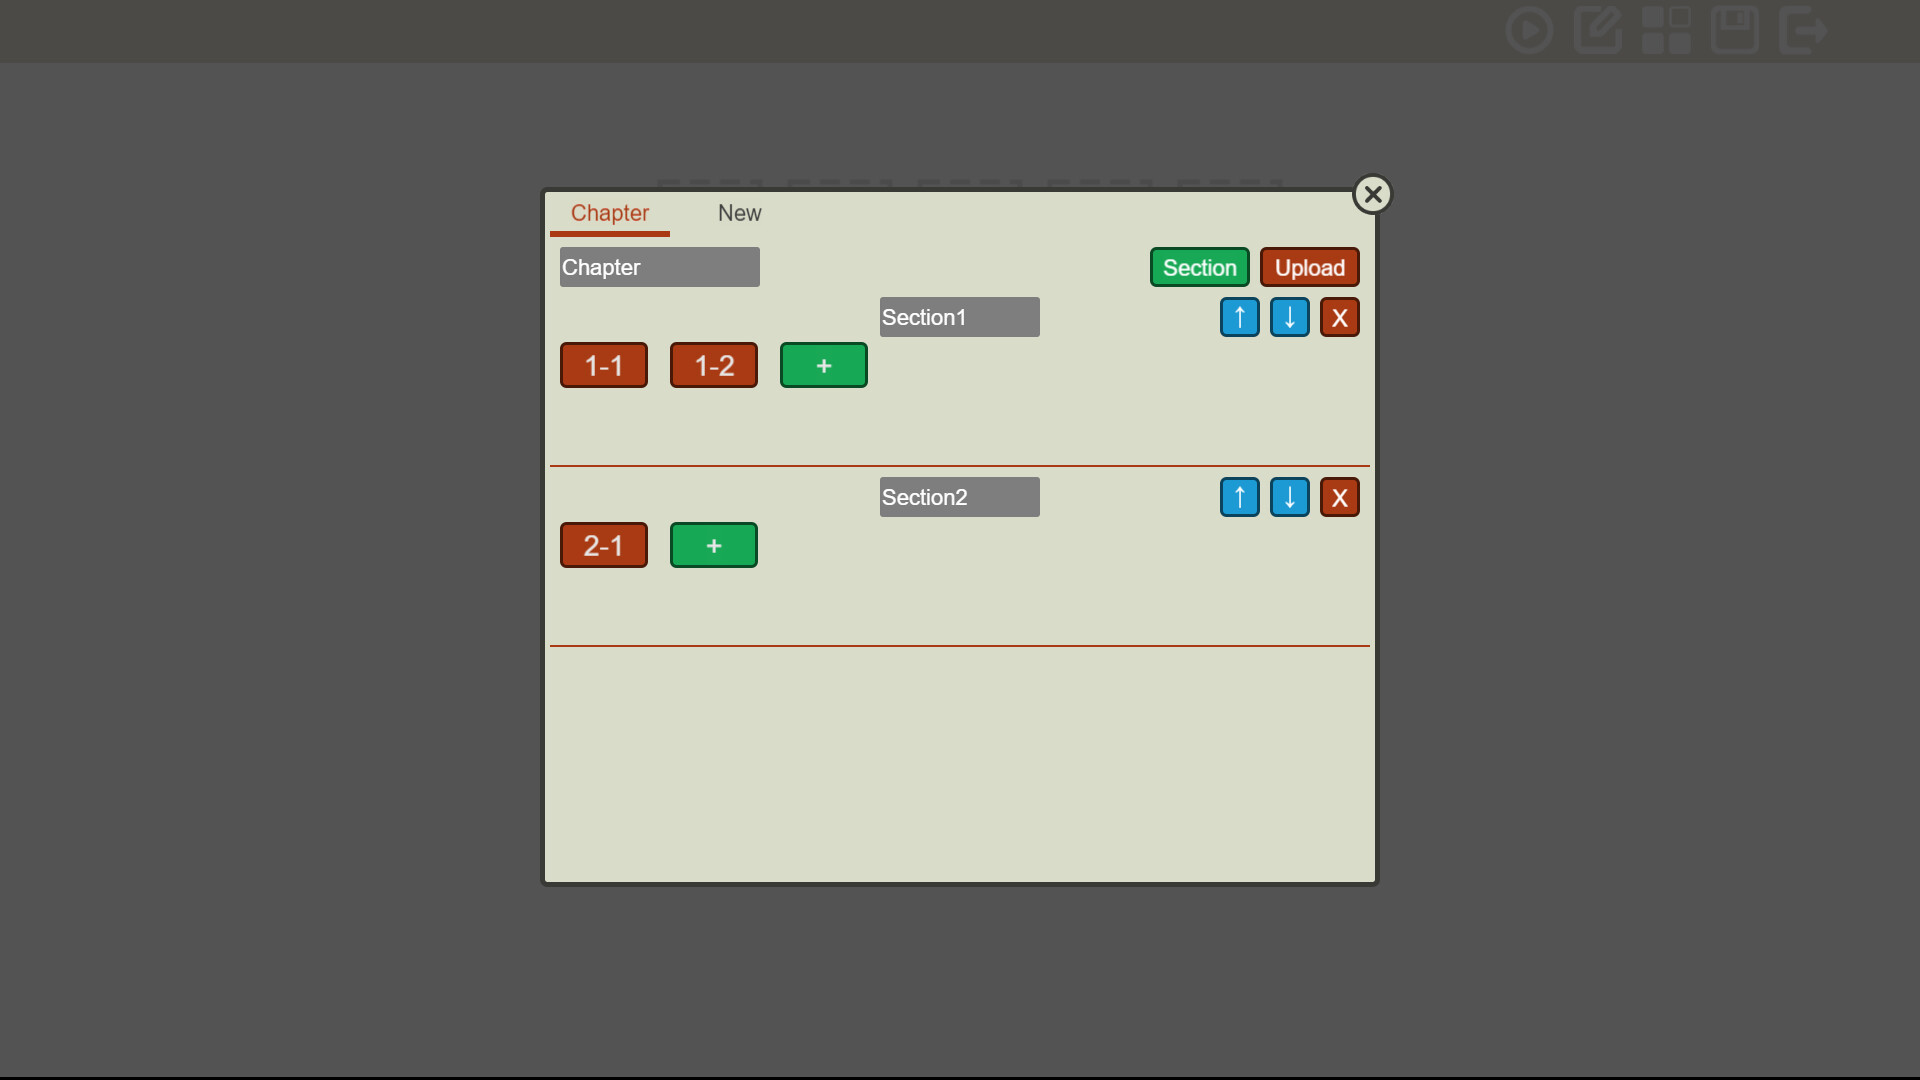Move Section1 up with the blue arrow

[x=1239, y=317]
